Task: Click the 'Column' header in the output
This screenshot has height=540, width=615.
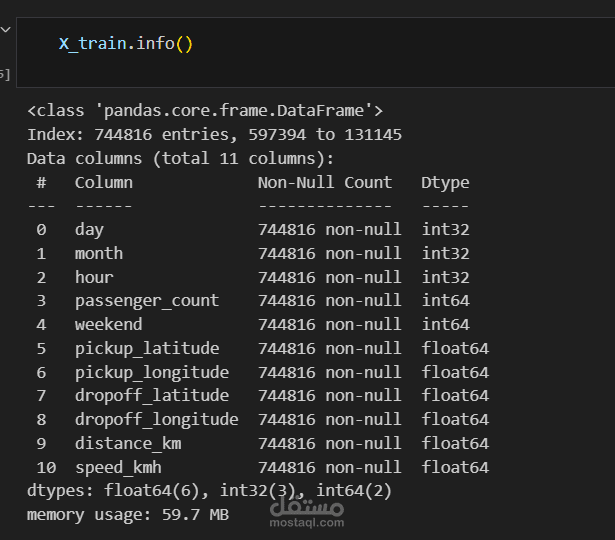Action: pyautogui.click(x=103, y=182)
